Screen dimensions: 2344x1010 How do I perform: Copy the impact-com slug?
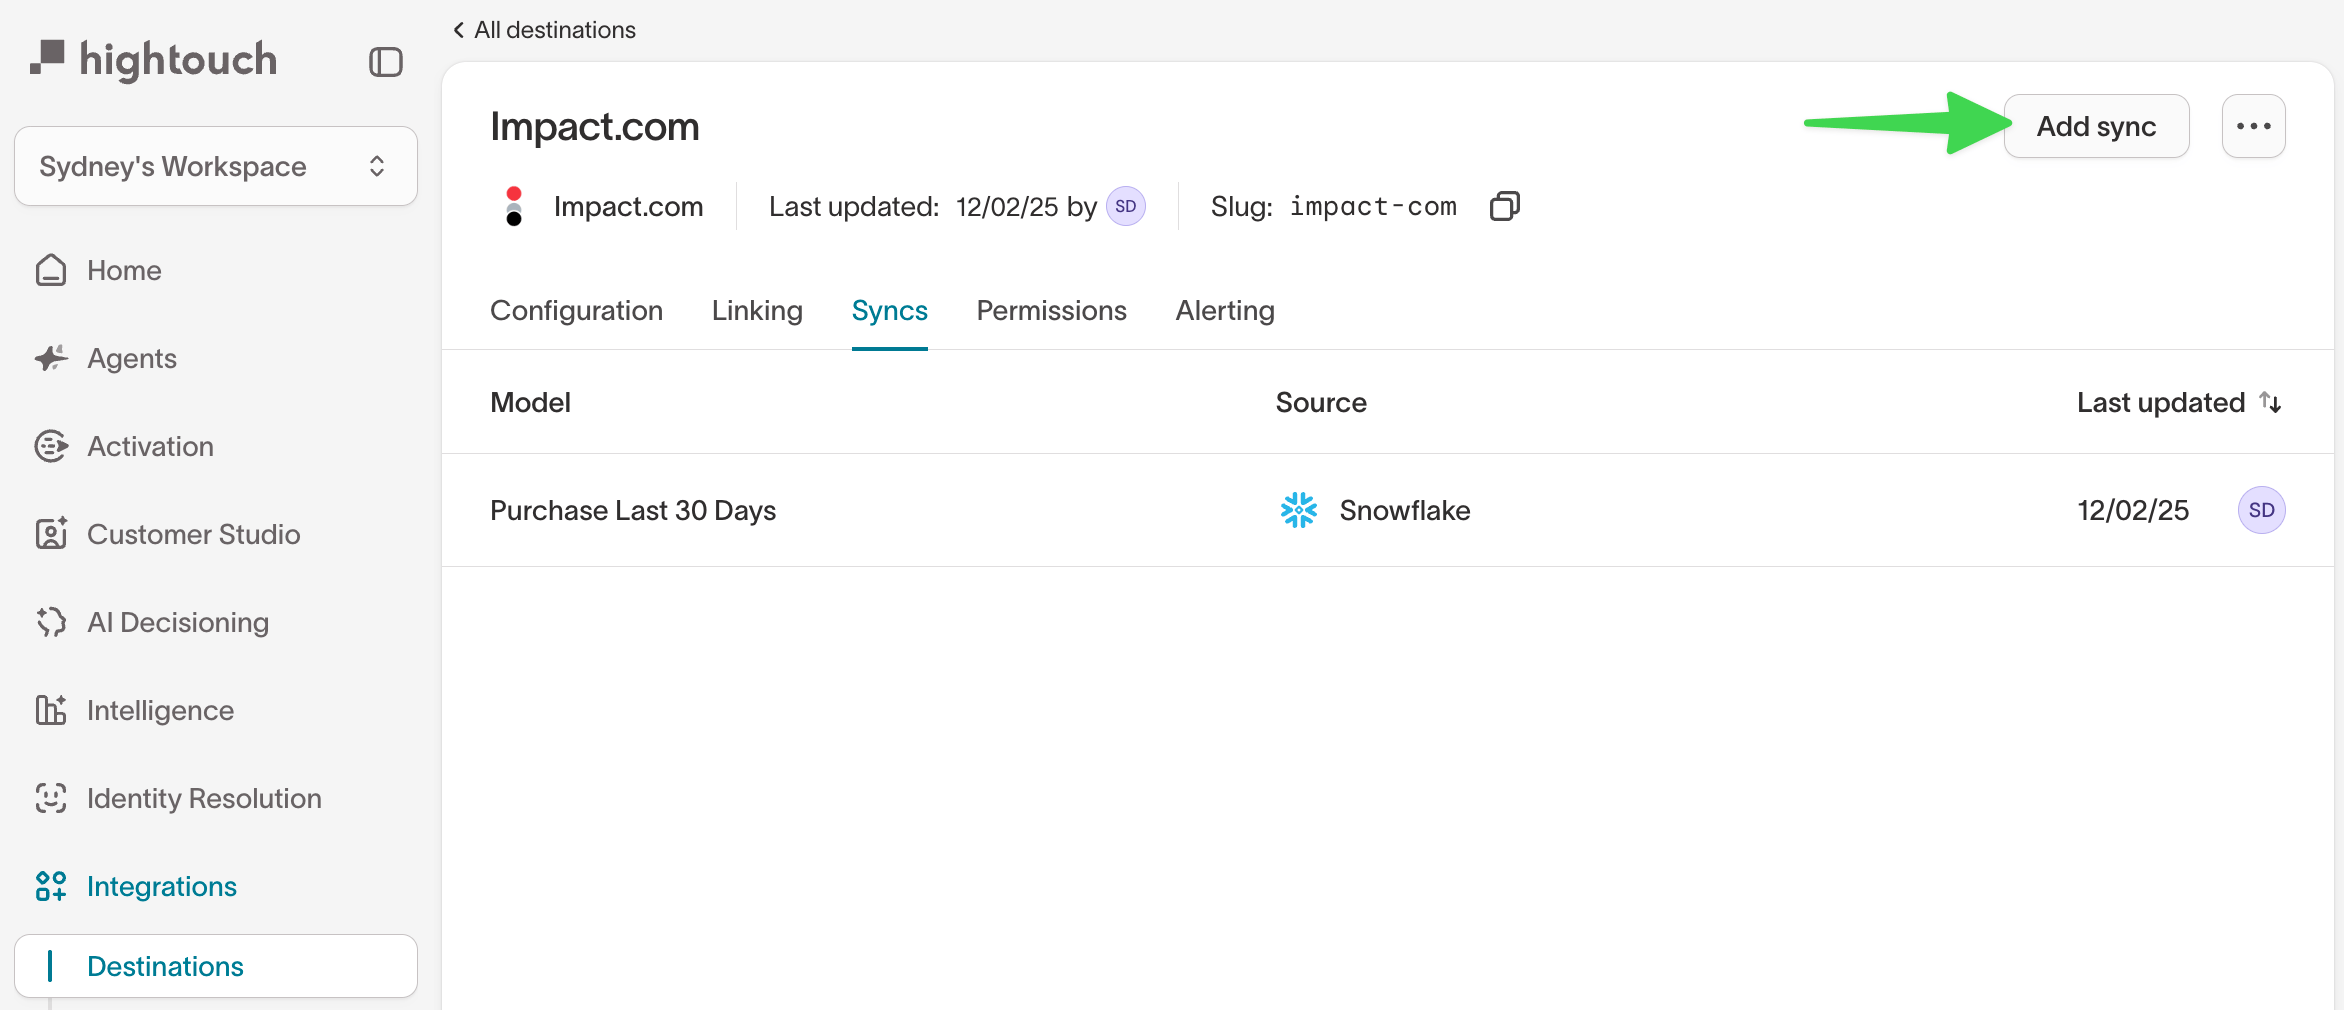click(x=1505, y=206)
